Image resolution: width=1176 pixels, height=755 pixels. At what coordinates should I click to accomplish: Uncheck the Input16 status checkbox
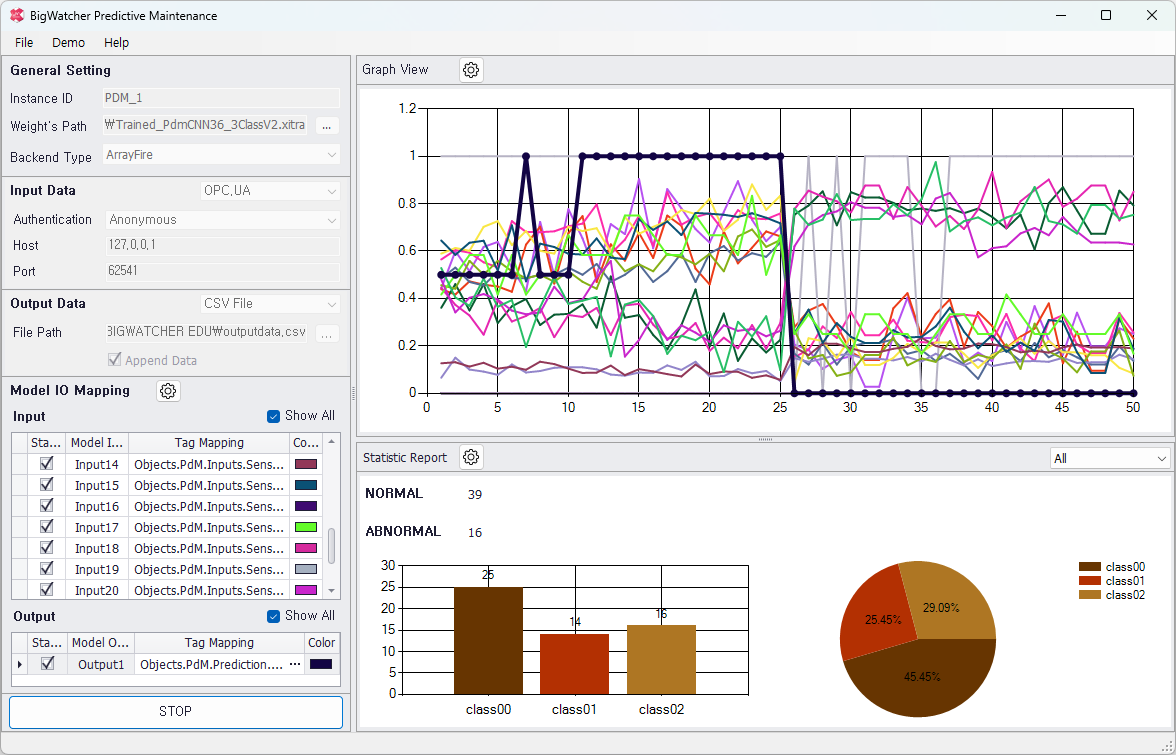pyautogui.click(x=46, y=506)
